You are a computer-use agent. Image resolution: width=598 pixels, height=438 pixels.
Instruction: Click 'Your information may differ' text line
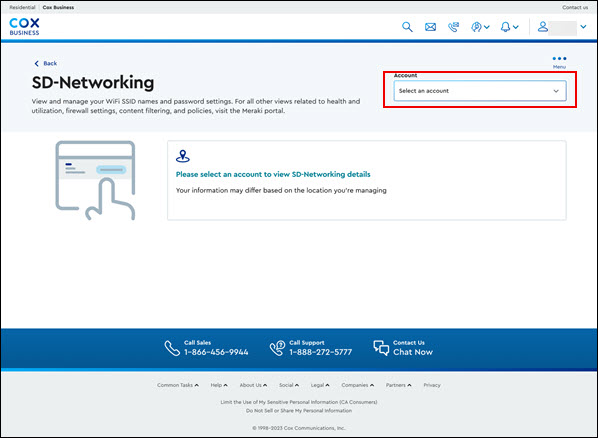point(281,190)
